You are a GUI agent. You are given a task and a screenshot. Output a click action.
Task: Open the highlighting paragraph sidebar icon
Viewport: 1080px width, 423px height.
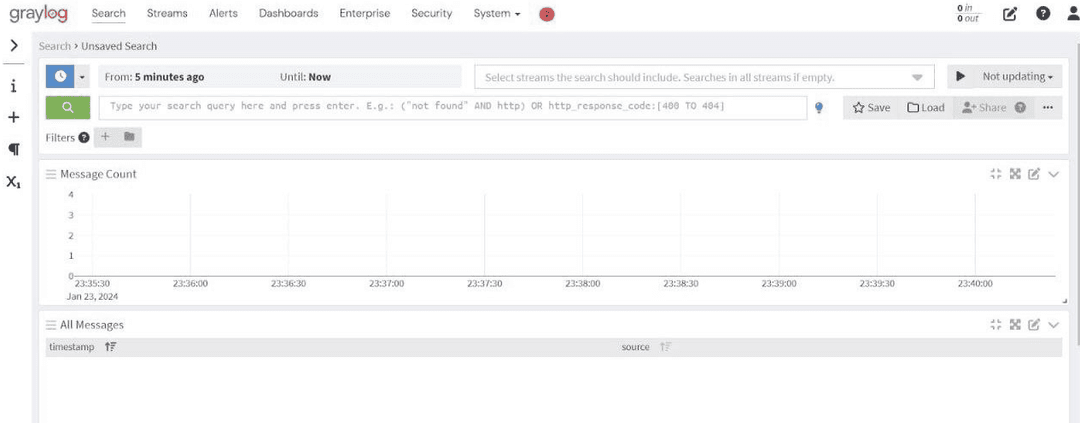point(13,149)
